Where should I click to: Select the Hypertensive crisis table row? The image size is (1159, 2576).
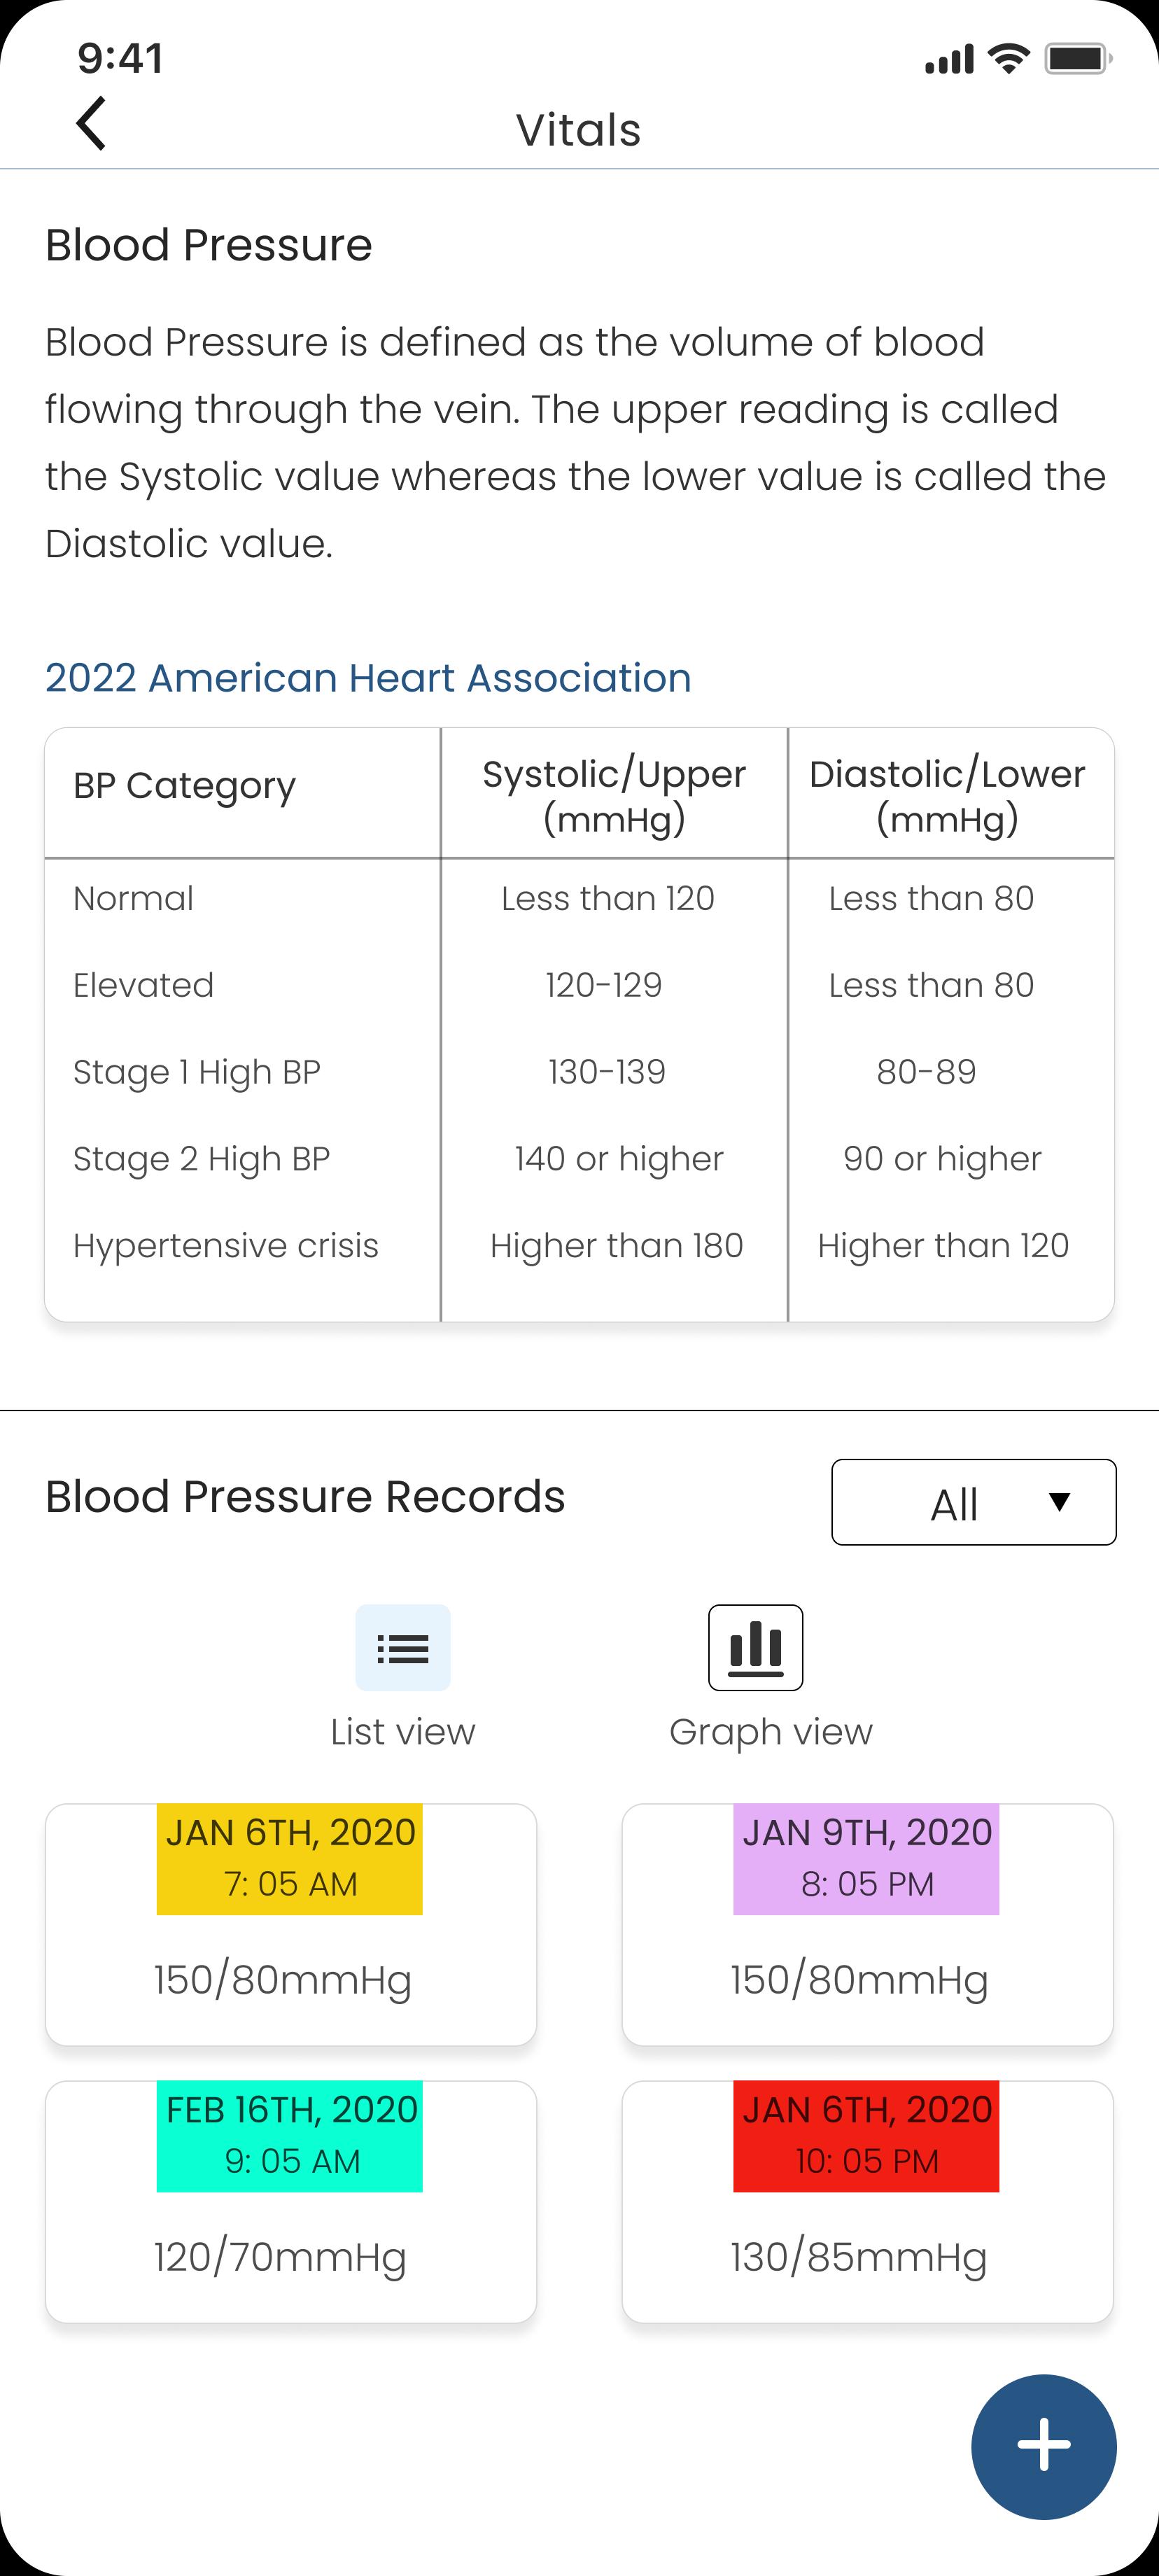[579, 1245]
